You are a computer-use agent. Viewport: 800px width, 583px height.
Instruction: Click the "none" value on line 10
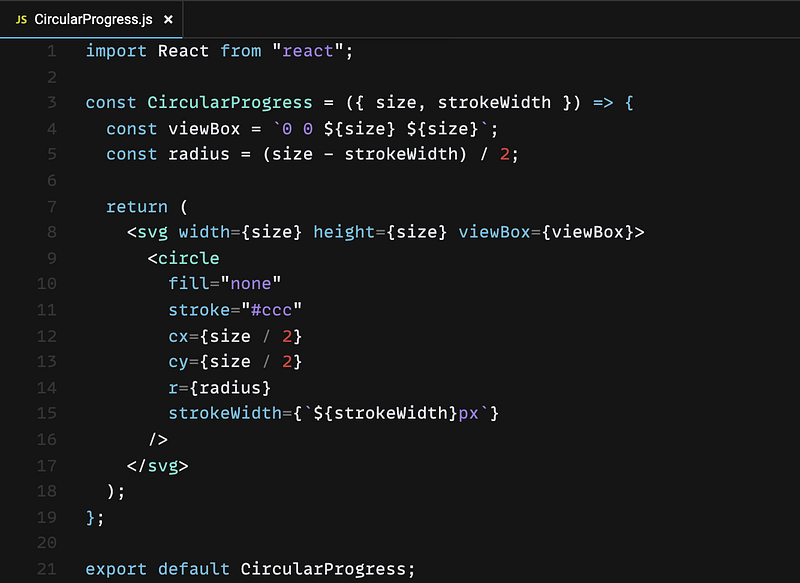251,283
